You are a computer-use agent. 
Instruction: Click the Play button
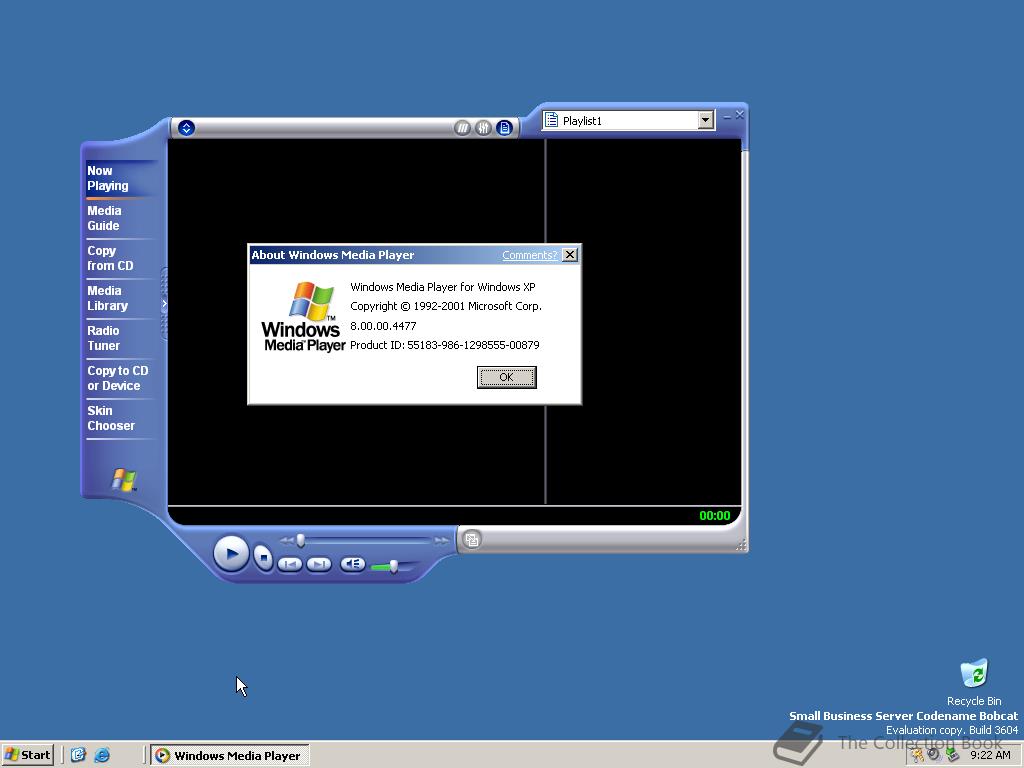point(231,554)
